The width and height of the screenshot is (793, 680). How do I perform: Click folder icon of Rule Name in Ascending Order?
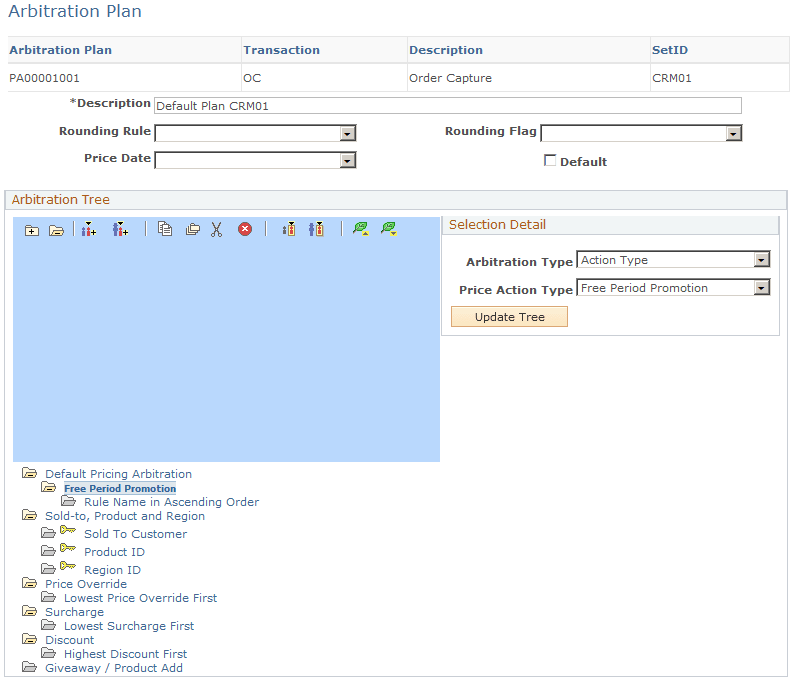[x=68, y=501]
